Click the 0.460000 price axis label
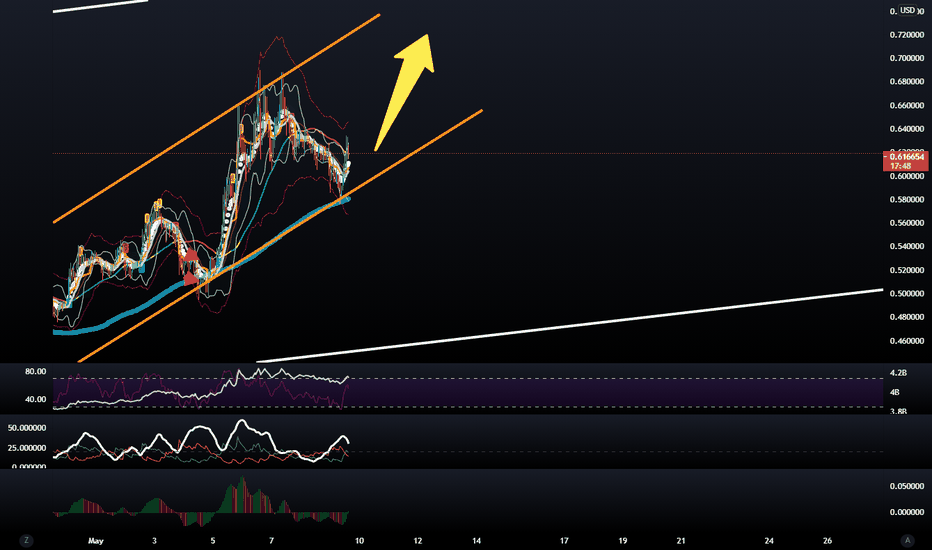932x550 pixels. [906, 341]
